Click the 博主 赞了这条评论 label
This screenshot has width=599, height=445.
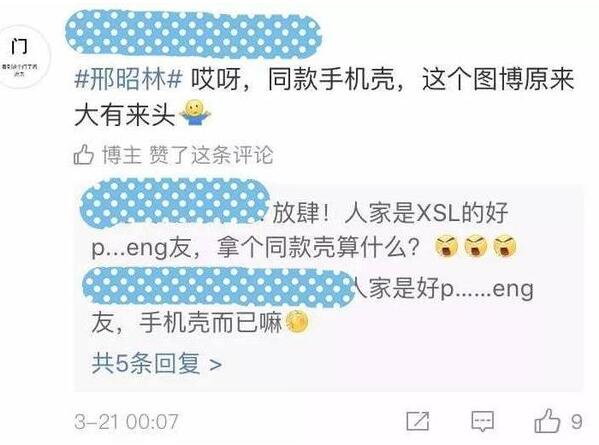pos(188,155)
